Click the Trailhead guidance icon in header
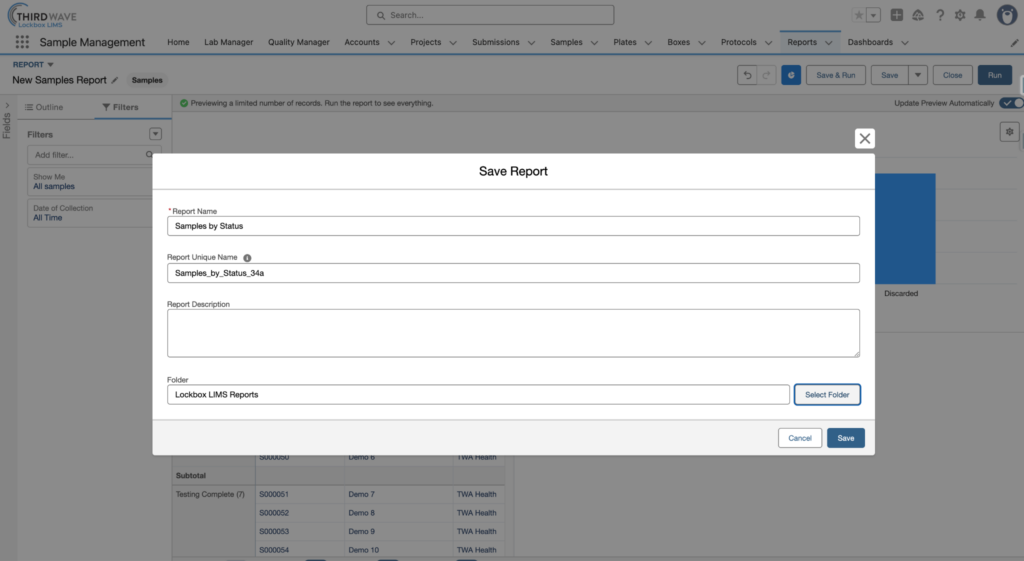Screen dimensions: 1024x561 [918, 15]
